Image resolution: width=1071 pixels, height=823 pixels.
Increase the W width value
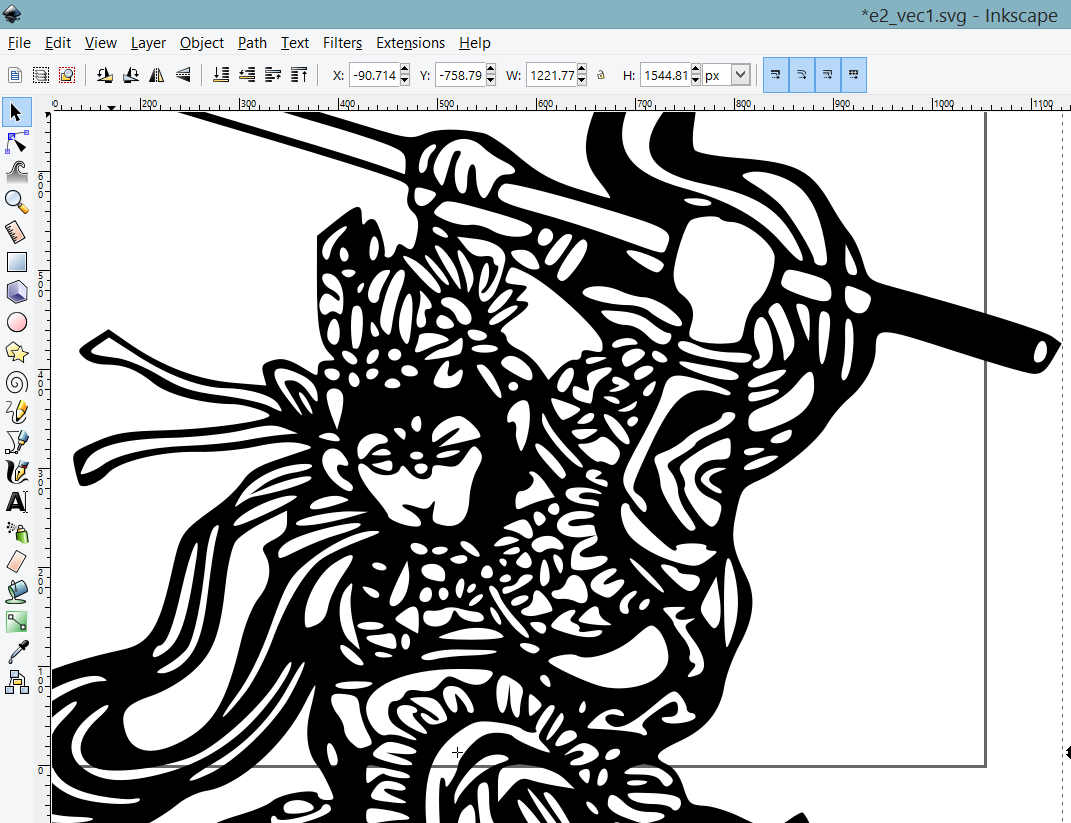[x=582, y=70]
